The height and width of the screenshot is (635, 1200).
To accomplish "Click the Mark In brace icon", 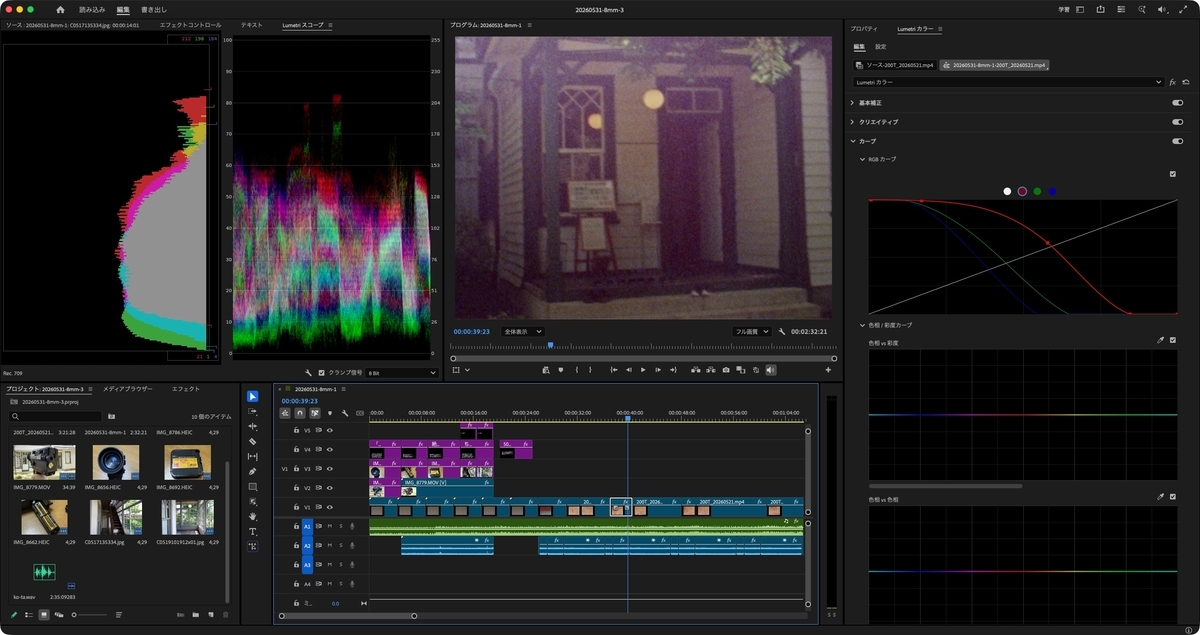I will pos(577,369).
